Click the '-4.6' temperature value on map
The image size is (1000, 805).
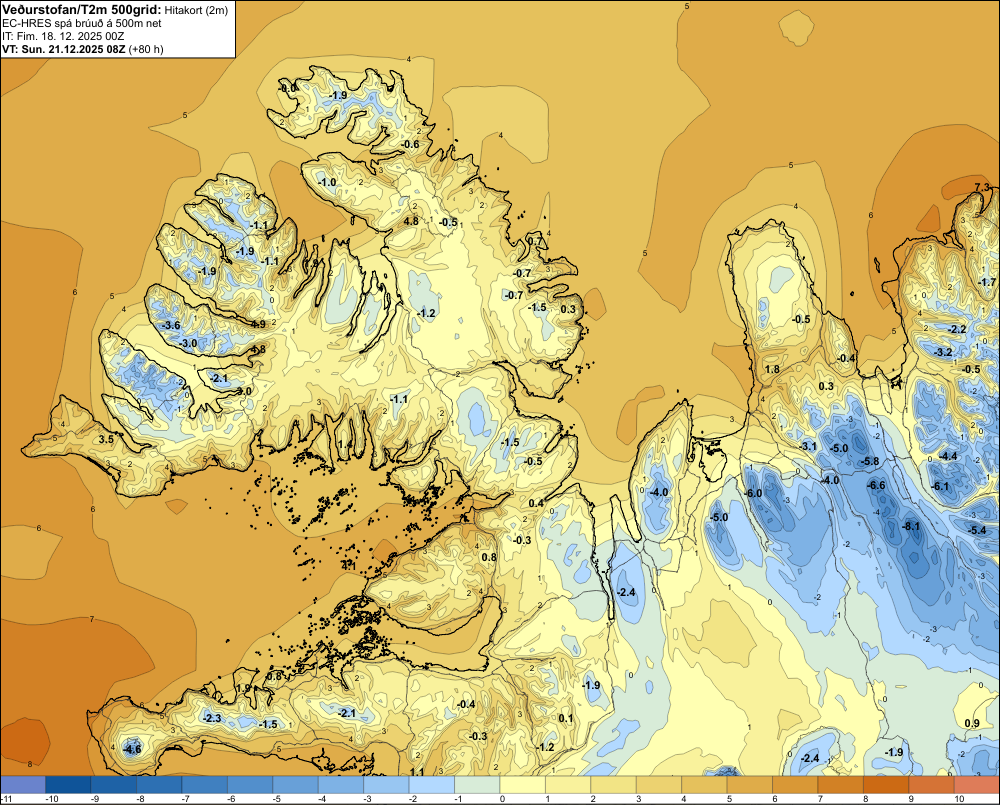tap(132, 749)
